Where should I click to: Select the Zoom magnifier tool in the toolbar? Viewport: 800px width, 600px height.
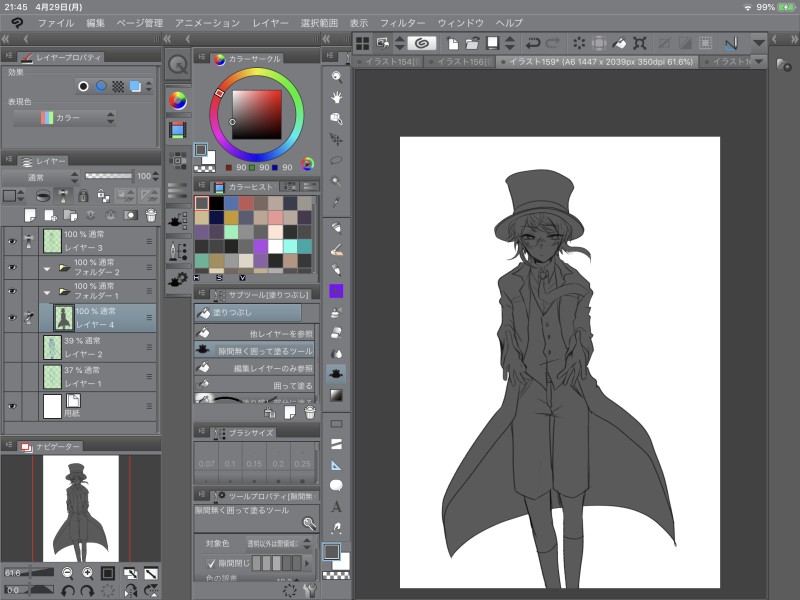point(337,76)
